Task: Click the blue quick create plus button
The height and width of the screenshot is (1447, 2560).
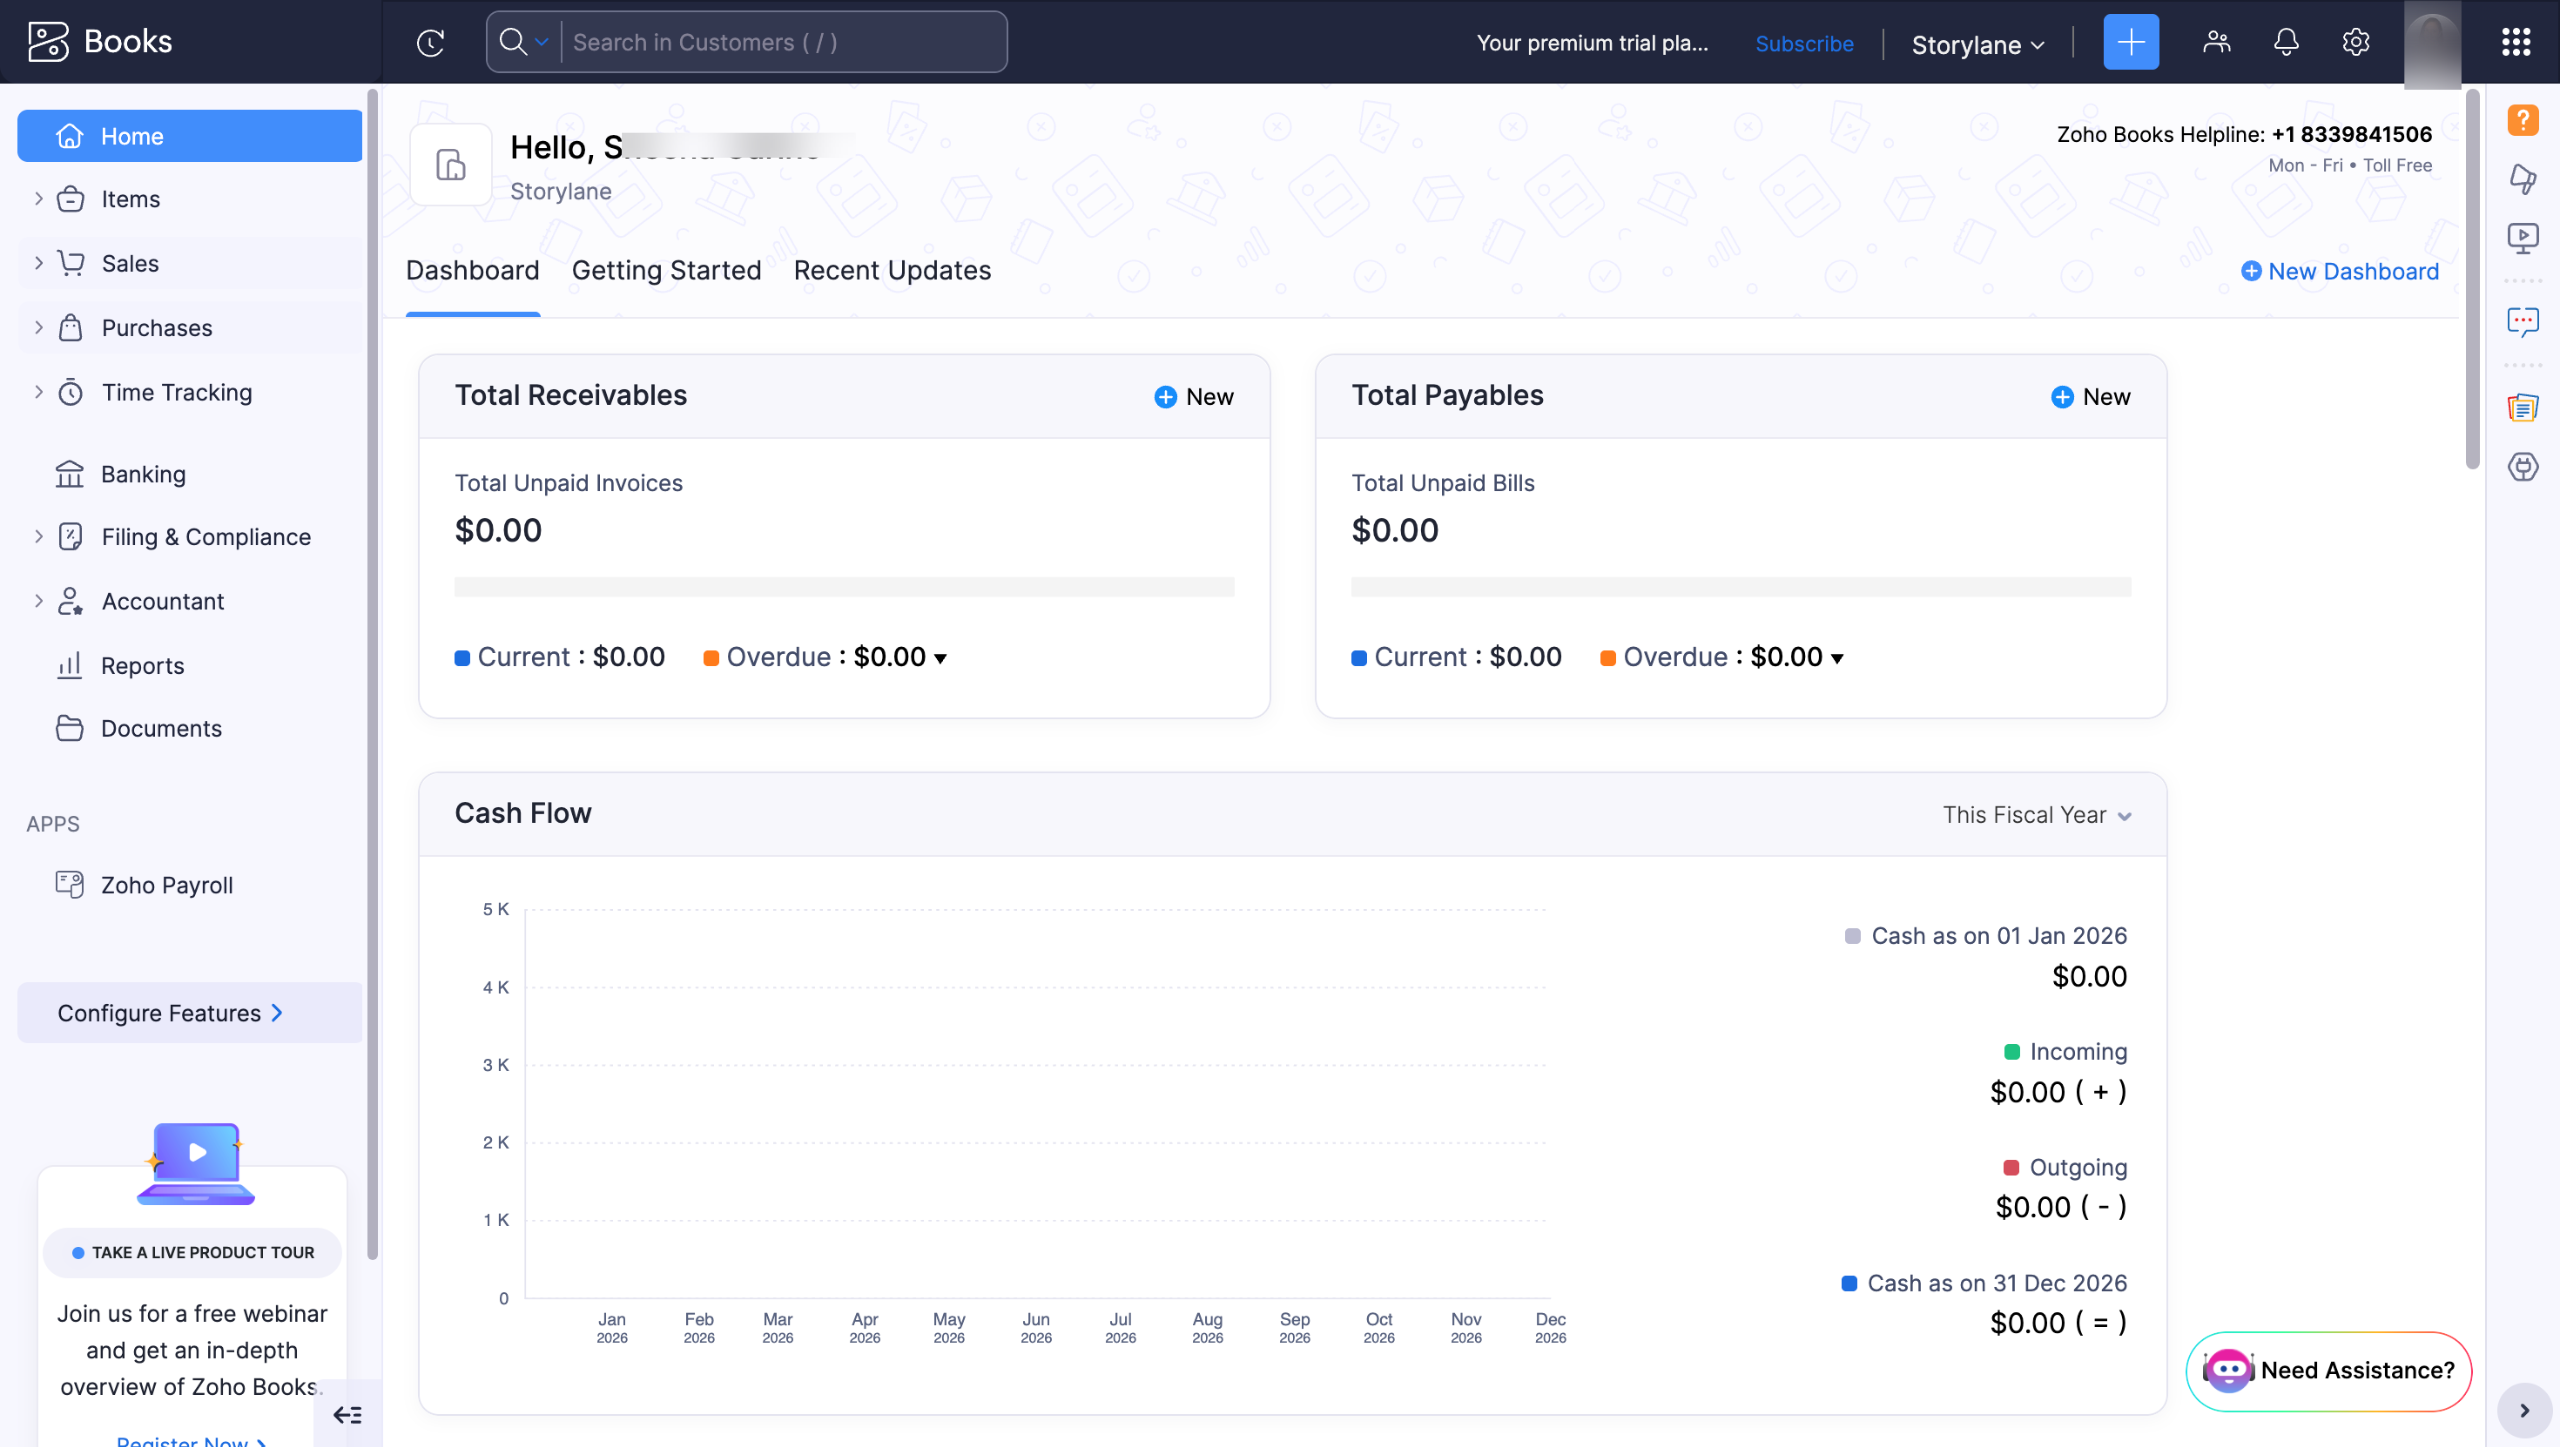Action: pyautogui.click(x=2130, y=42)
